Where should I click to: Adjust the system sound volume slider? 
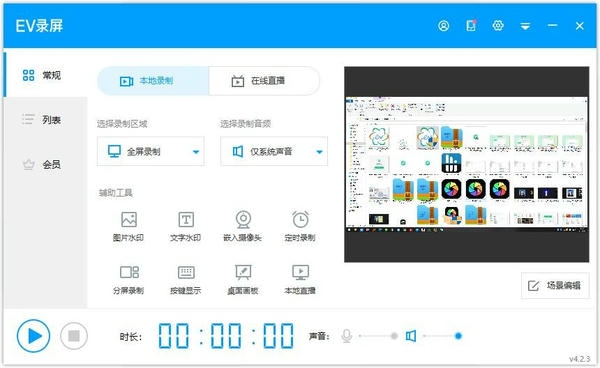[442, 336]
